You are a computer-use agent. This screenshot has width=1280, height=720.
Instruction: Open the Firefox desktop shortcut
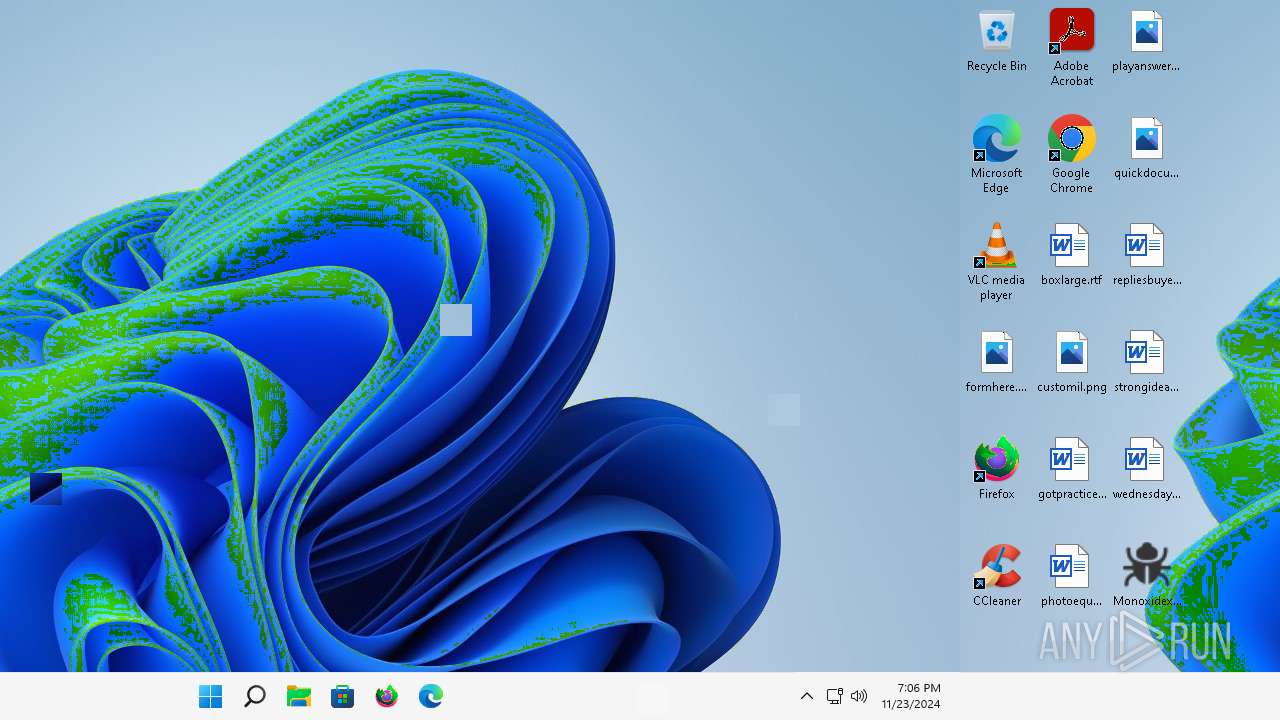tap(996, 469)
